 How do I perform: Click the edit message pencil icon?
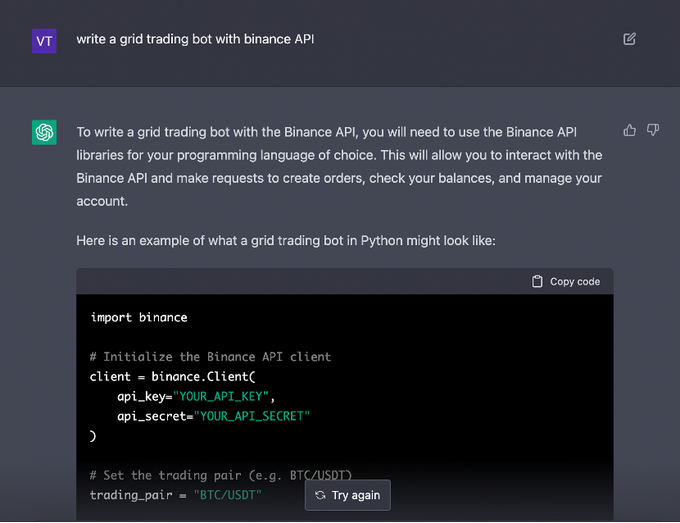coord(629,39)
